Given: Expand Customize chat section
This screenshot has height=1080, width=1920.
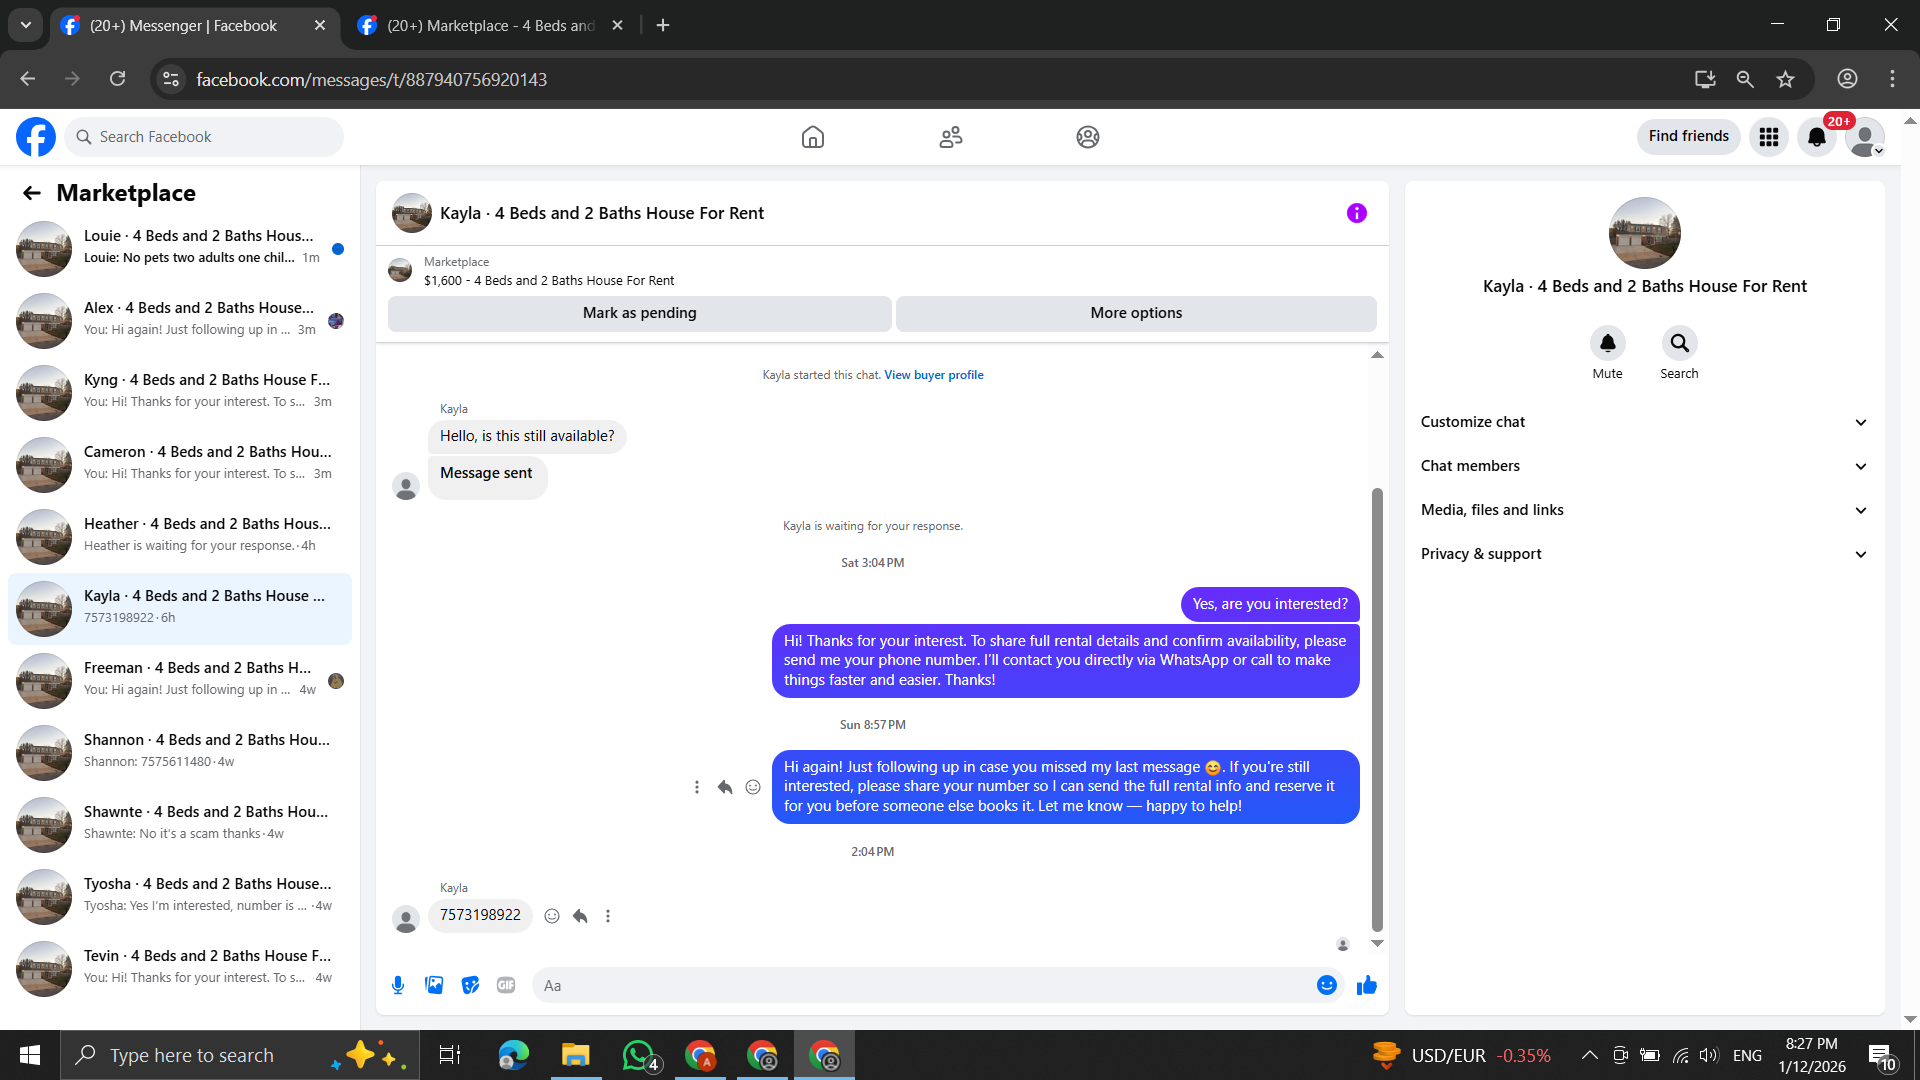Looking at the screenshot, I should click(x=1644, y=422).
